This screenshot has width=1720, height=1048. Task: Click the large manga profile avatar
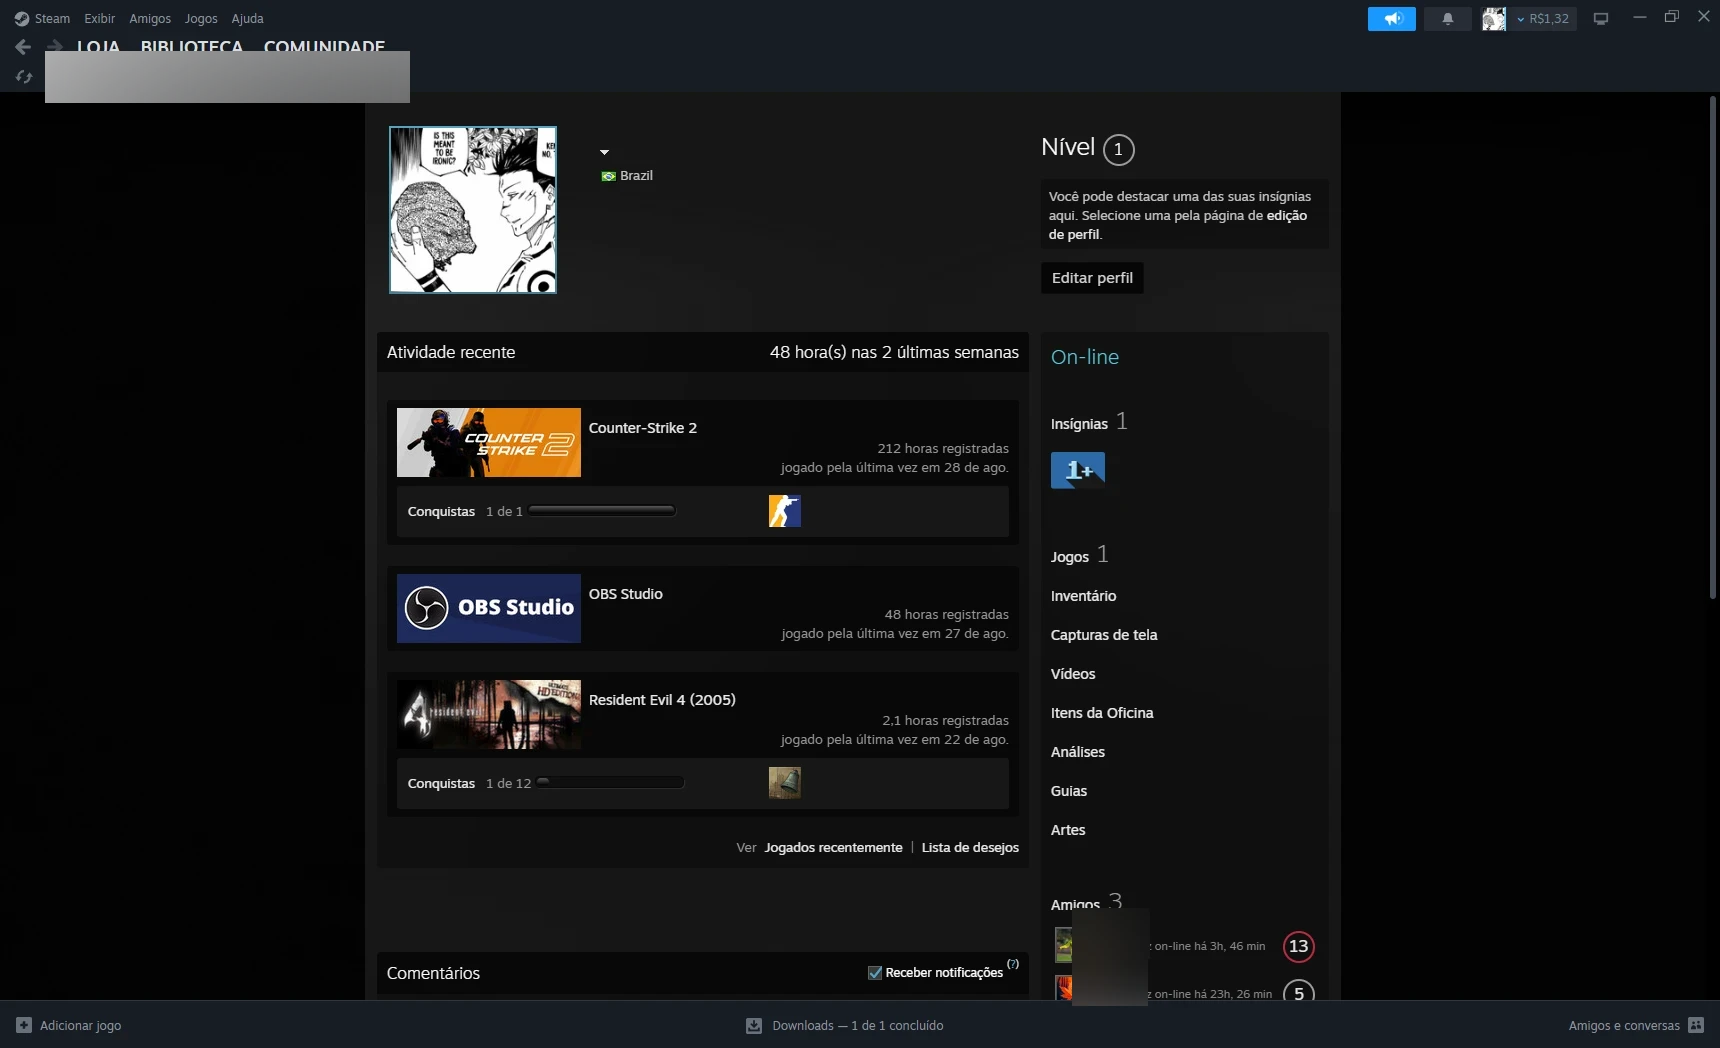(x=473, y=210)
